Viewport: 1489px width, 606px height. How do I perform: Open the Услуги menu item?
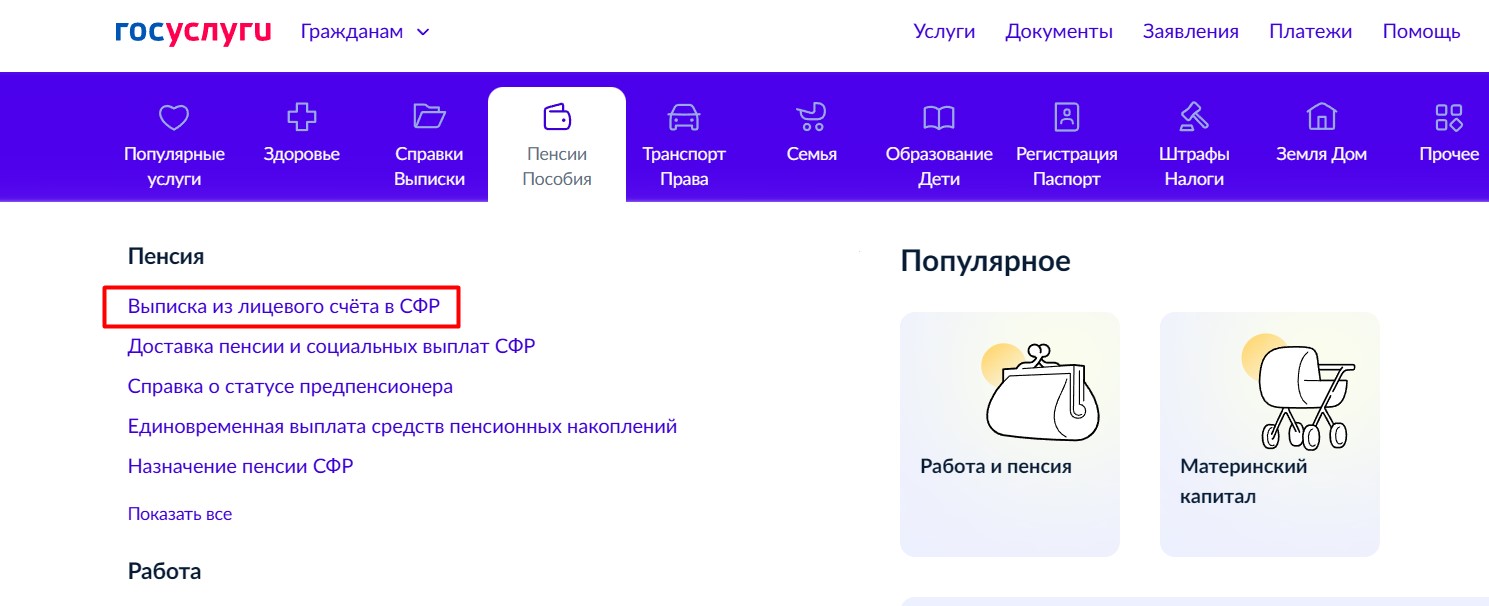(944, 32)
